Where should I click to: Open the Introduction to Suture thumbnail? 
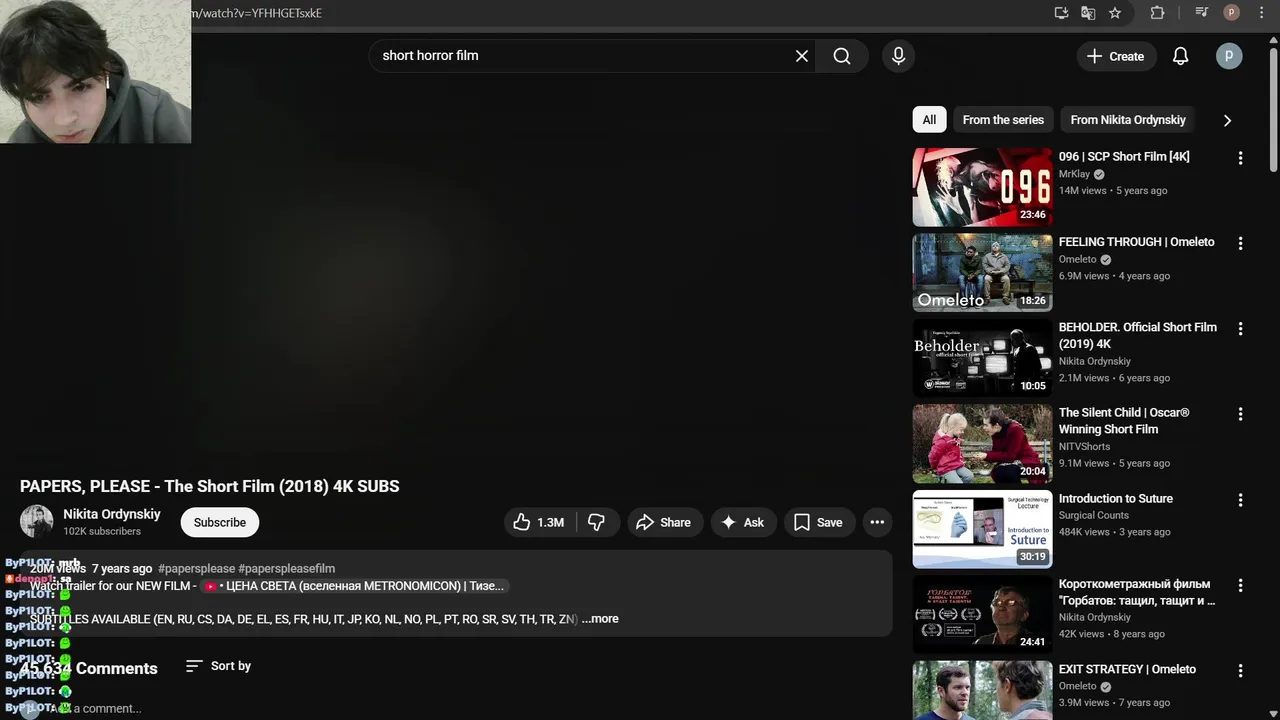(982, 529)
